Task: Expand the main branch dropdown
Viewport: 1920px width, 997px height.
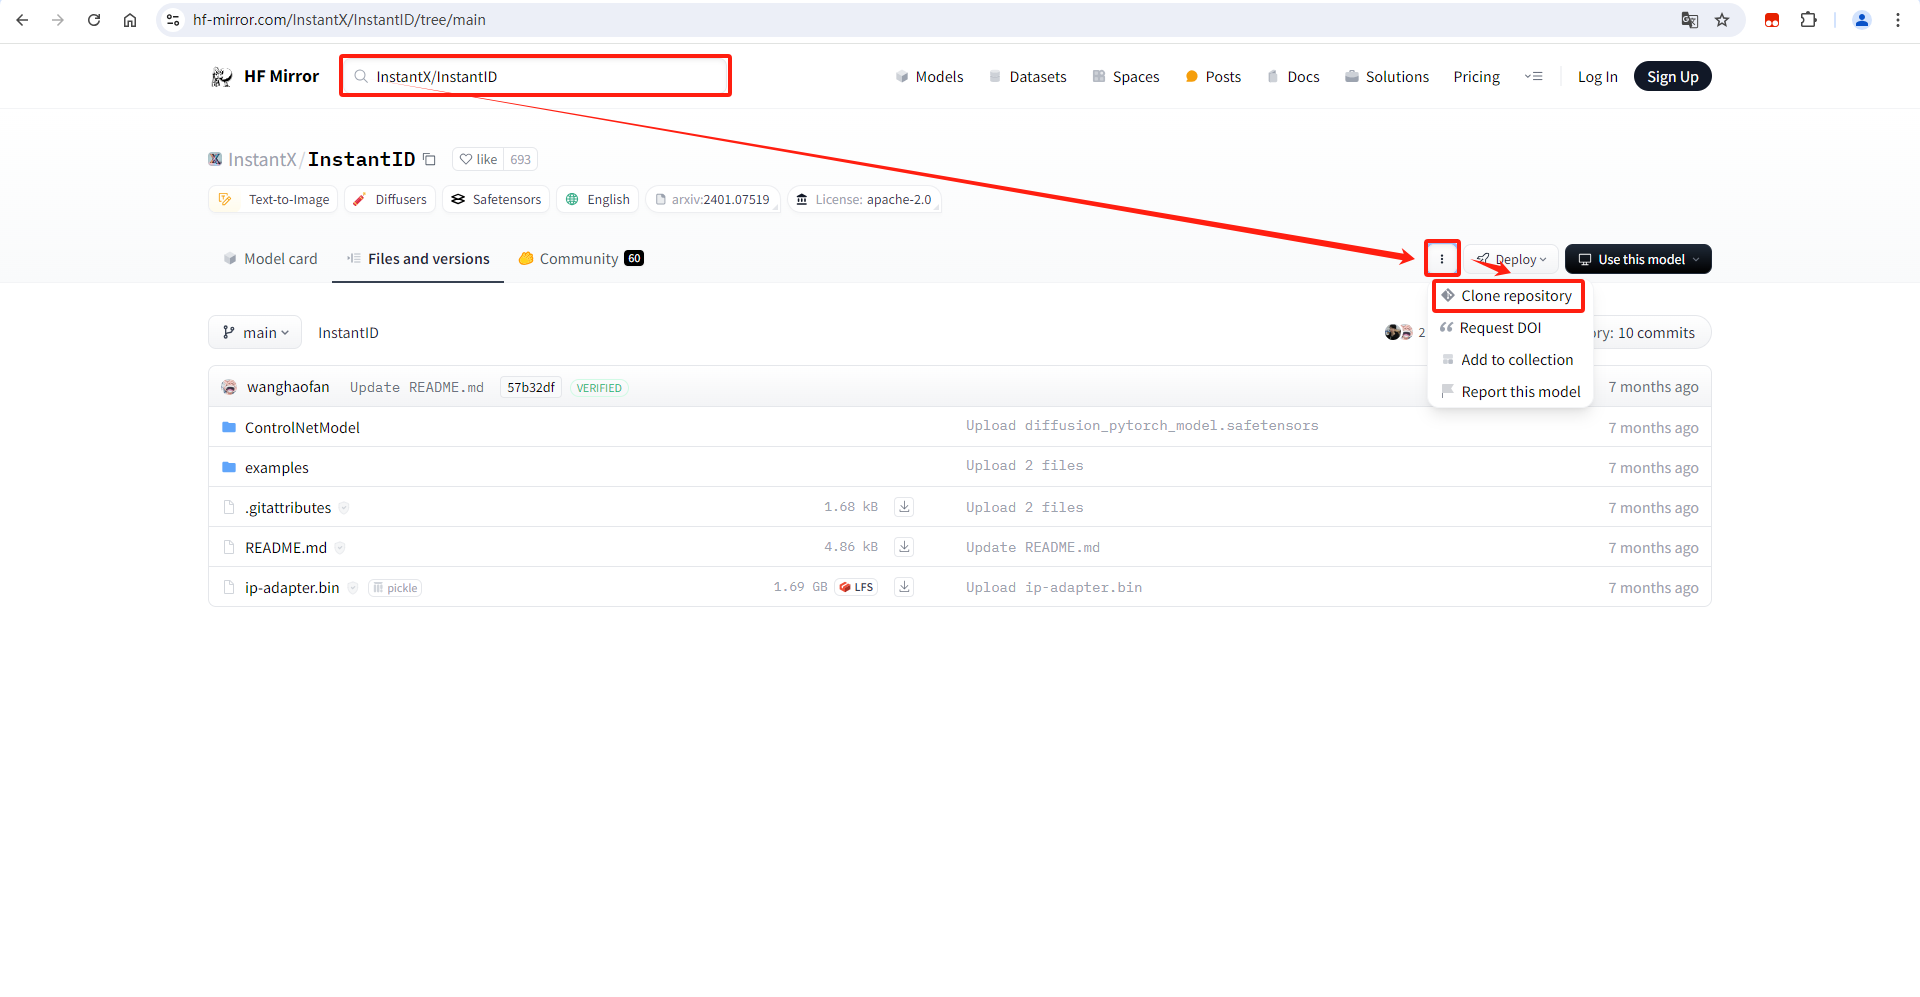Action: coord(255,333)
